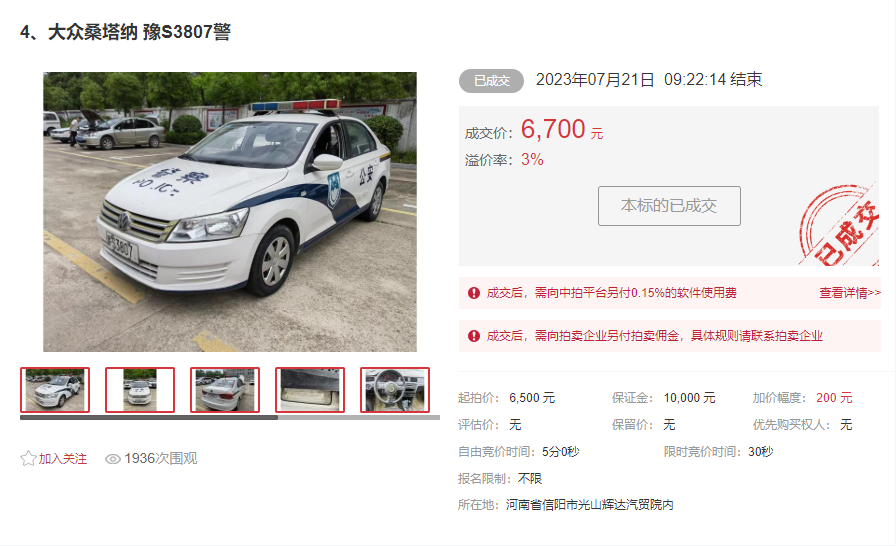896x546 pixels.
Task: Click the thumbnail strip horizontal scrollbar
Action: (x=230, y=417)
